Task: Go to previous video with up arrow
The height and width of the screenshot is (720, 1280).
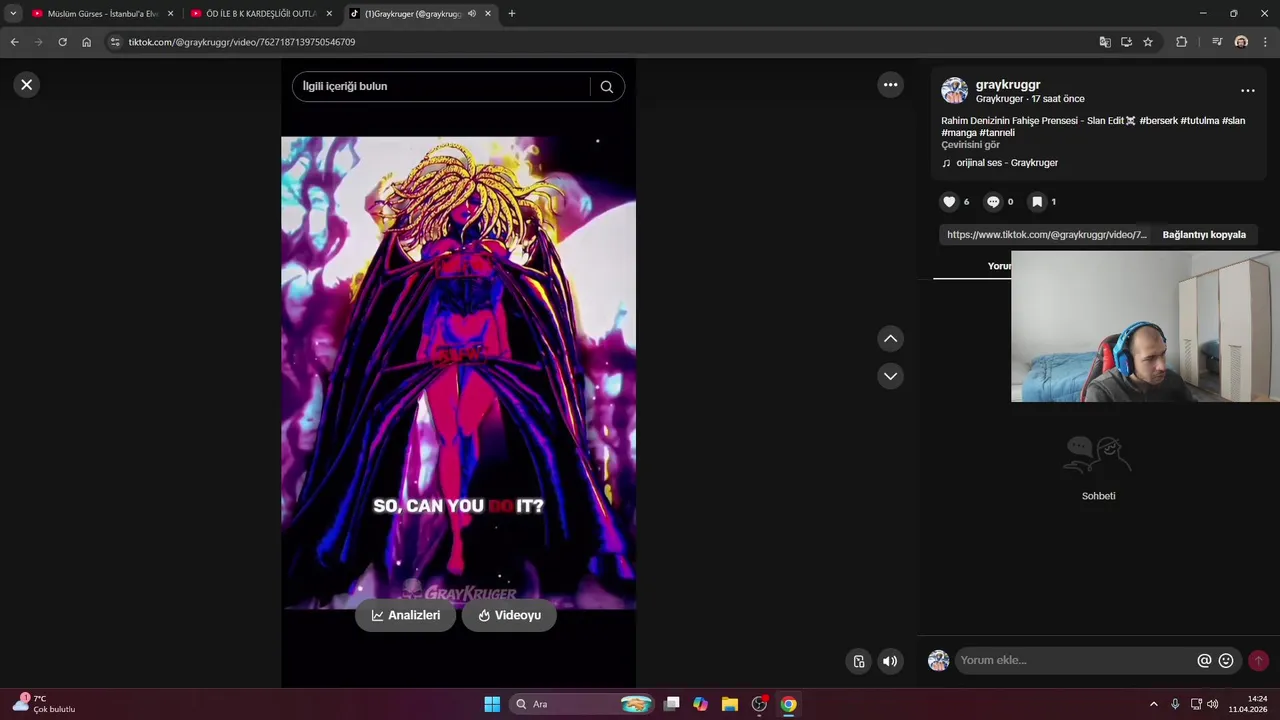Action: click(x=890, y=339)
